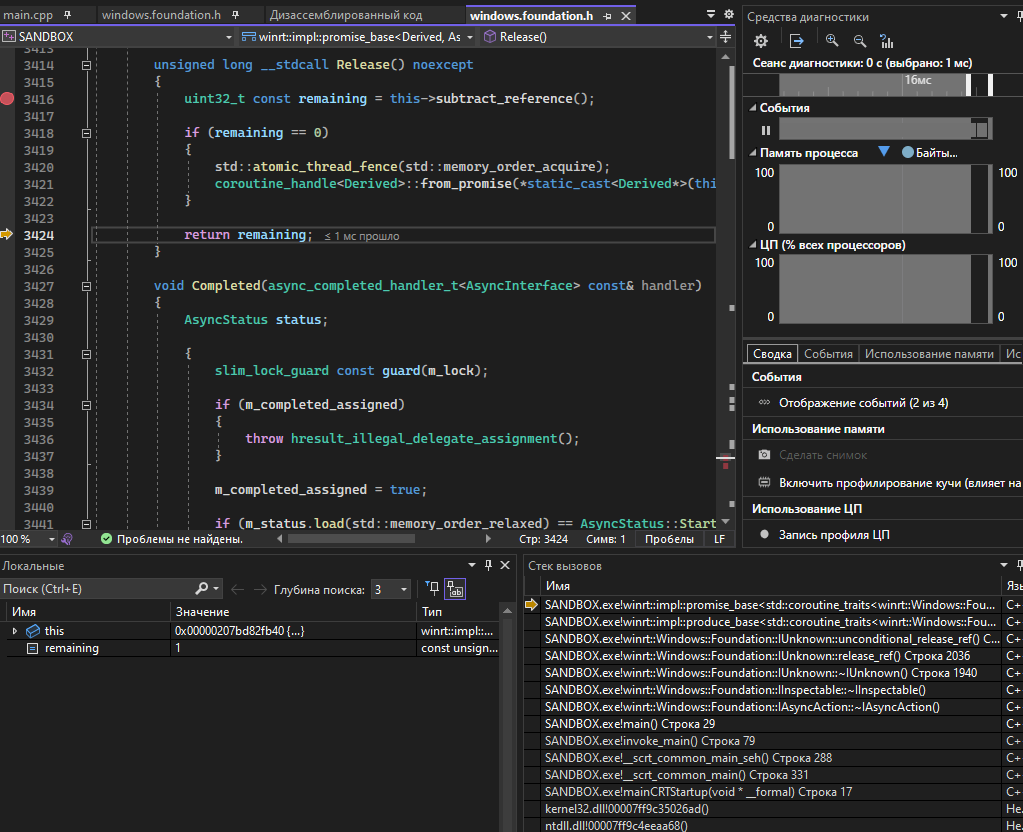Pause event collection in the События section

(x=765, y=129)
